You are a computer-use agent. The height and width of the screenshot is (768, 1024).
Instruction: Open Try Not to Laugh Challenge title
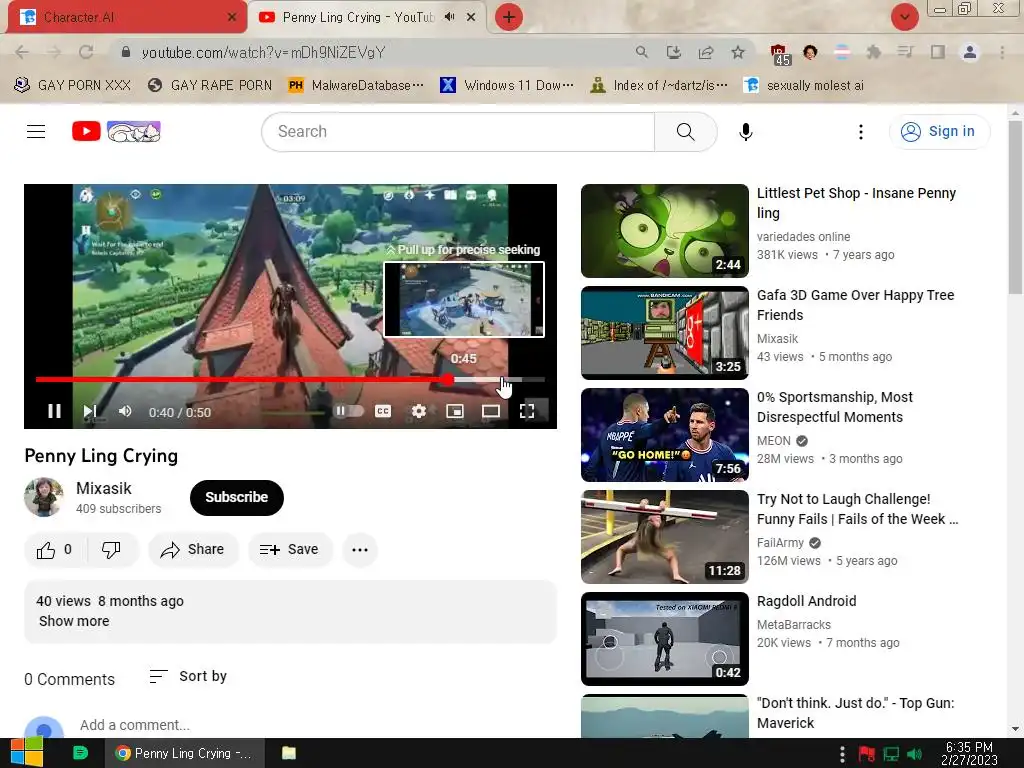[x=857, y=509]
